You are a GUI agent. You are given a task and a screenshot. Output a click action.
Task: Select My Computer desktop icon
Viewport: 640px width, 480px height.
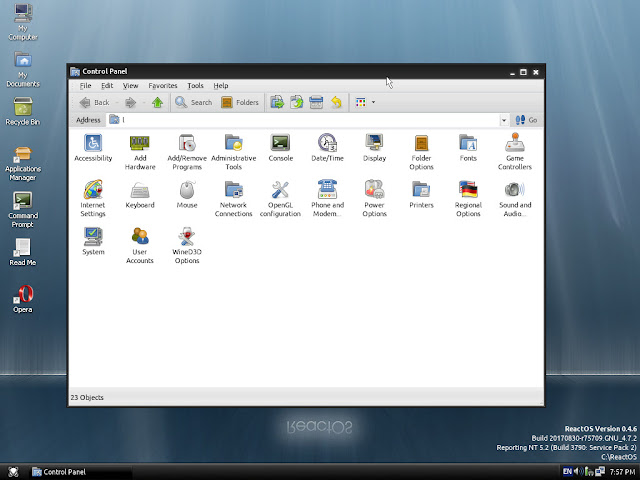click(23, 22)
